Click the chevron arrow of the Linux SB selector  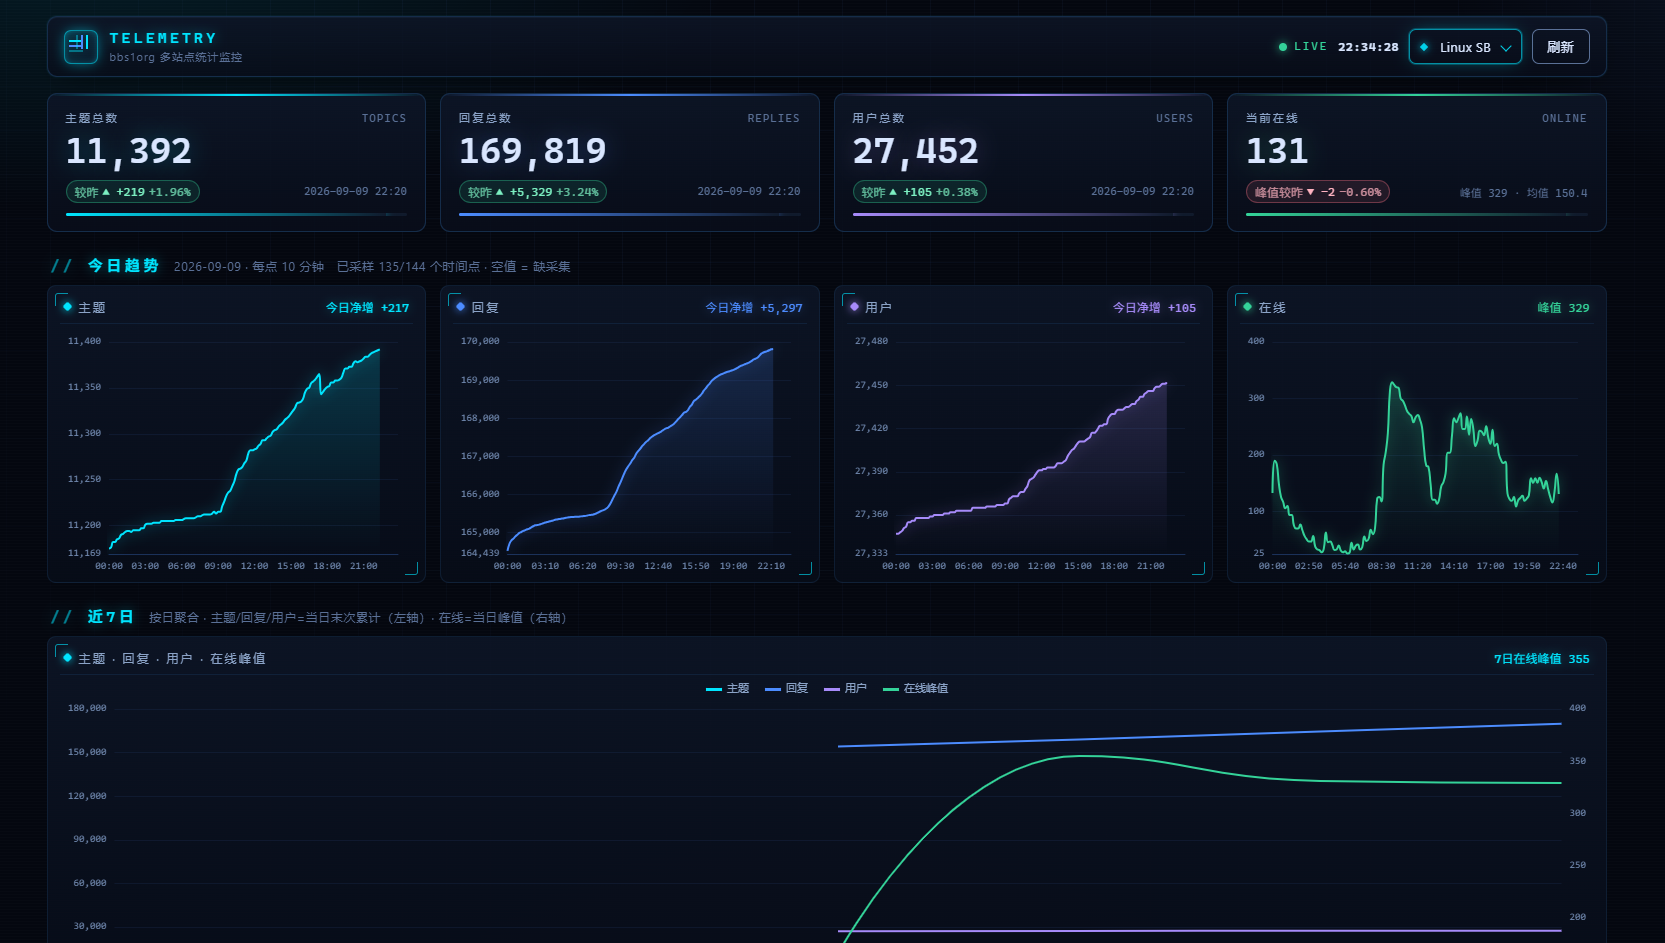point(1505,48)
